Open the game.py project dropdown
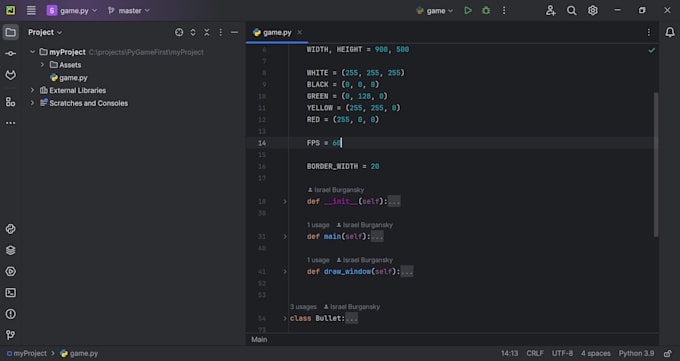Image resolution: width=680 pixels, height=361 pixels. click(x=72, y=10)
